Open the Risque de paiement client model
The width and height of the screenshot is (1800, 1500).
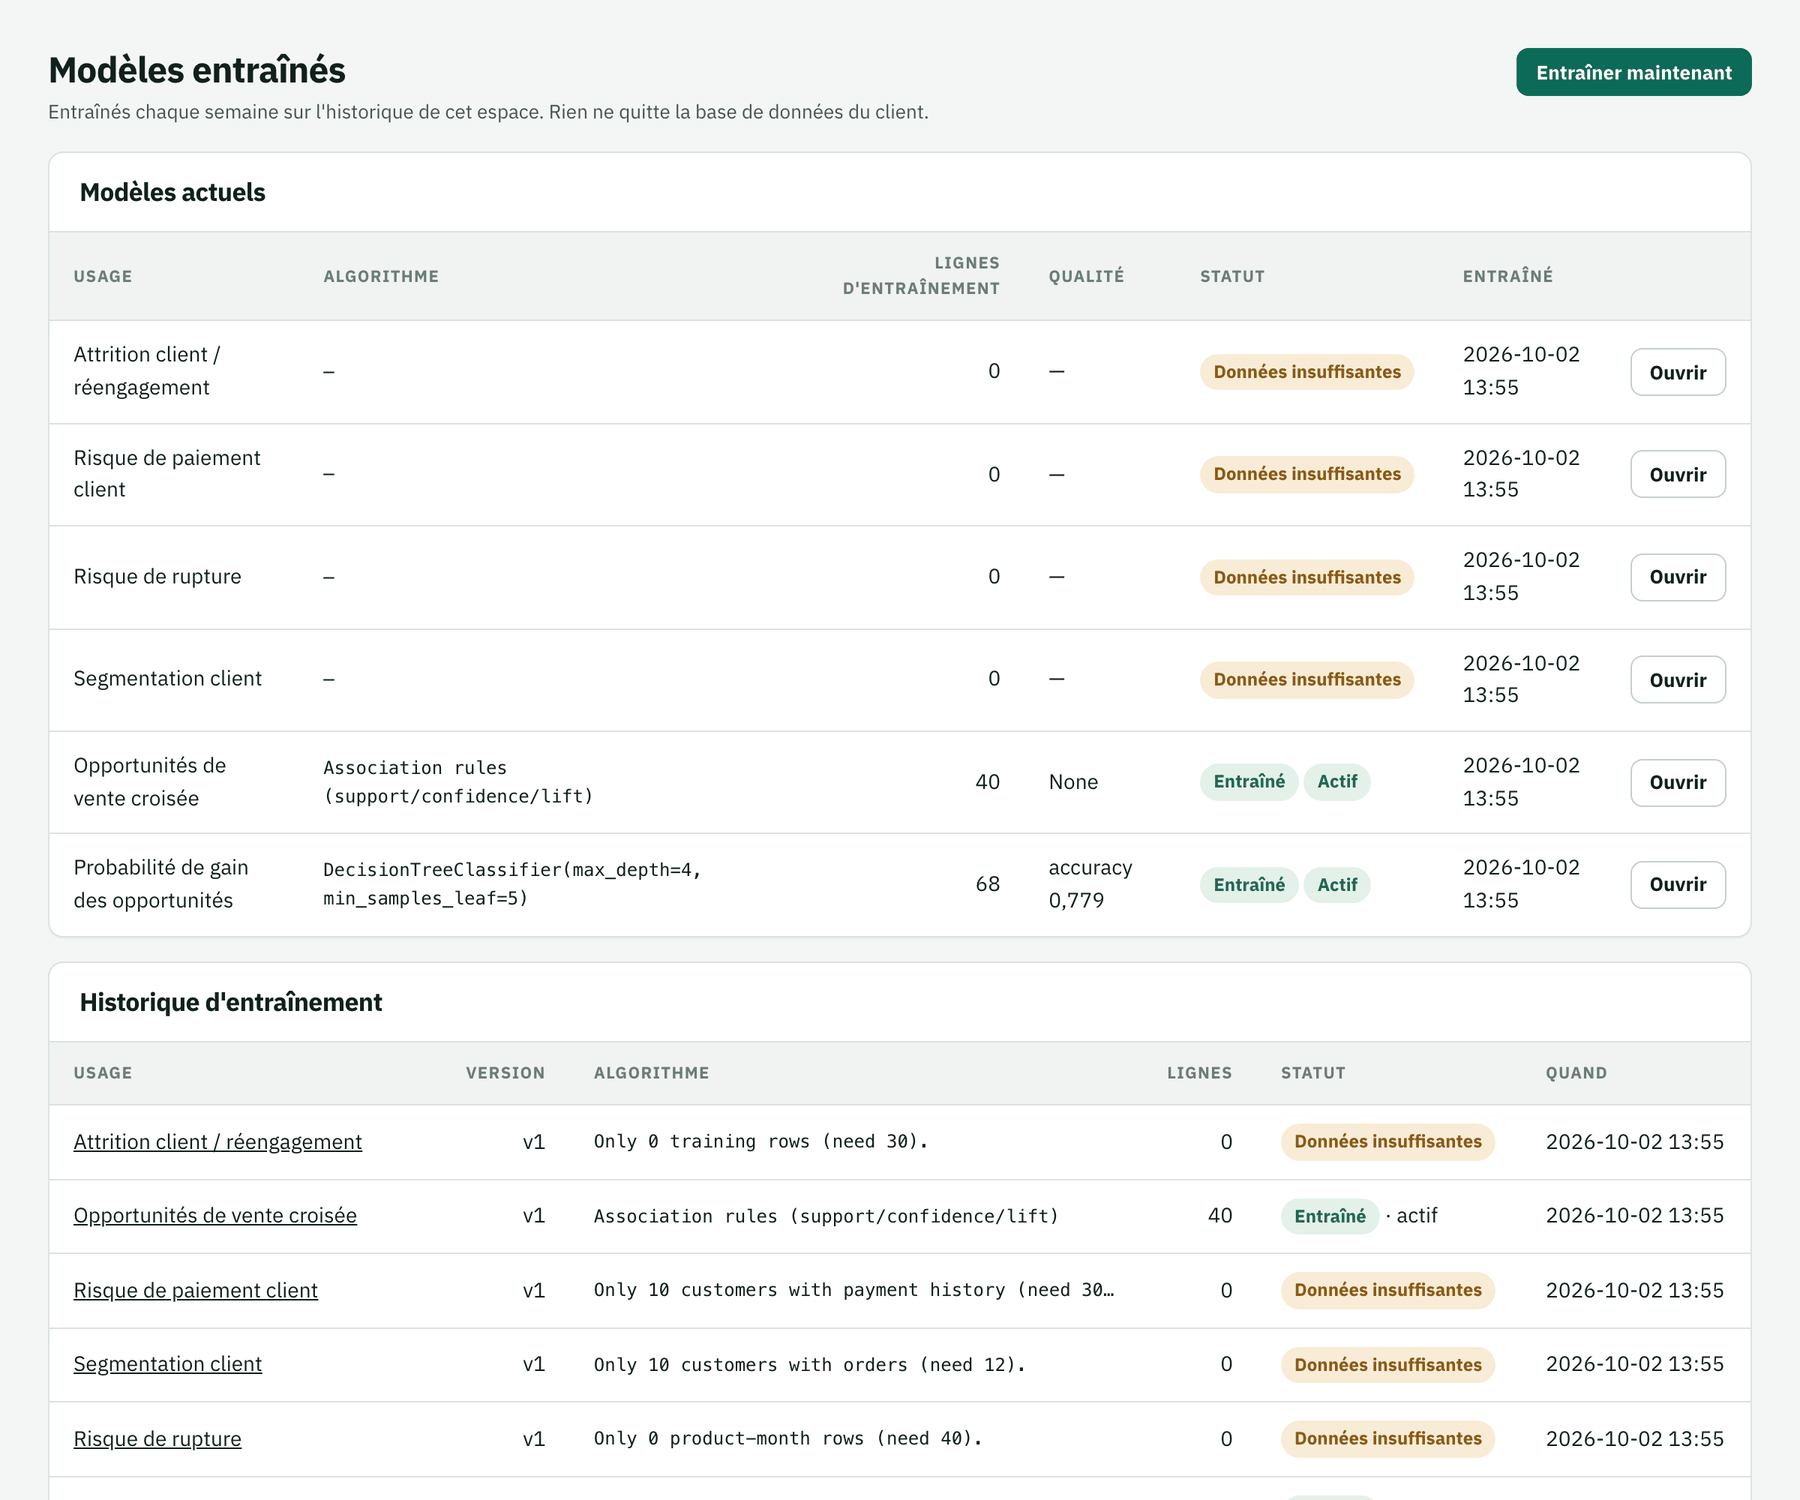(x=1677, y=474)
